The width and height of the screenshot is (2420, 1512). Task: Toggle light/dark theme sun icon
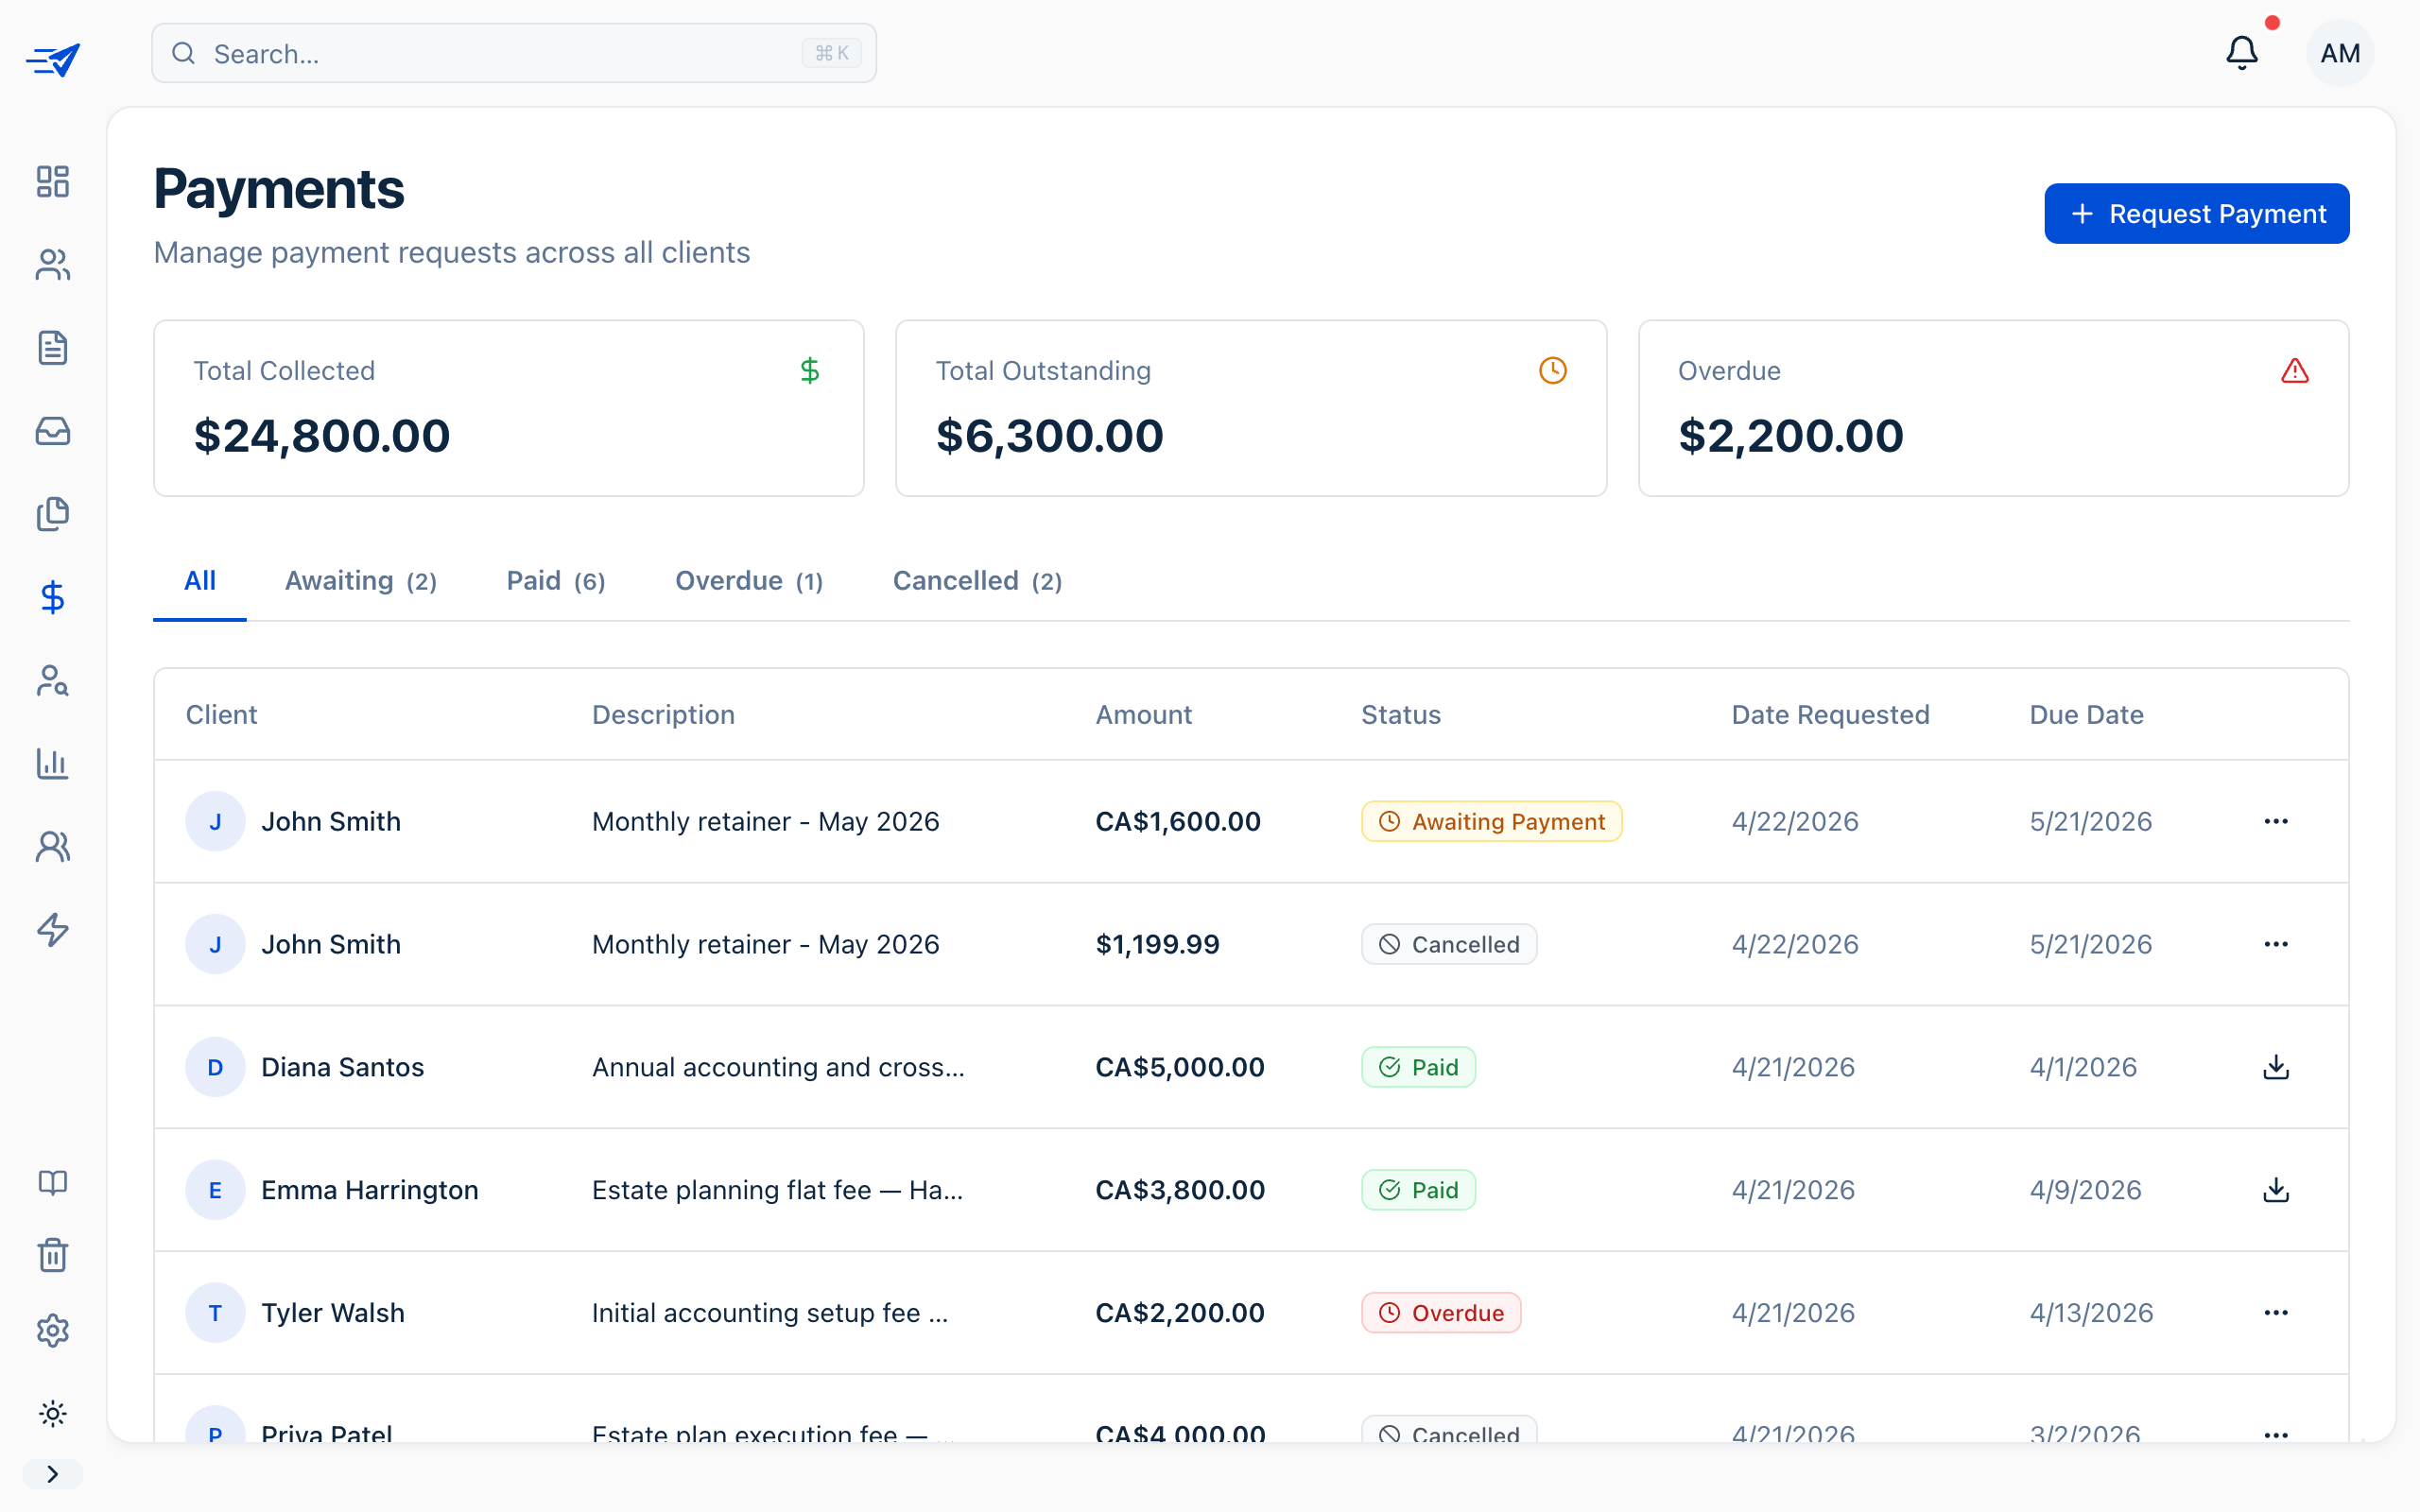coord(52,1413)
